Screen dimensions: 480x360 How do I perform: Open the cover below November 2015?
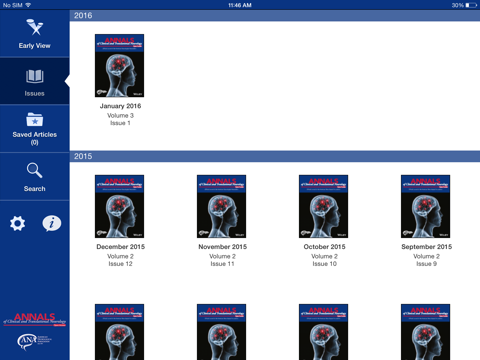pyautogui.click(x=221, y=332)
